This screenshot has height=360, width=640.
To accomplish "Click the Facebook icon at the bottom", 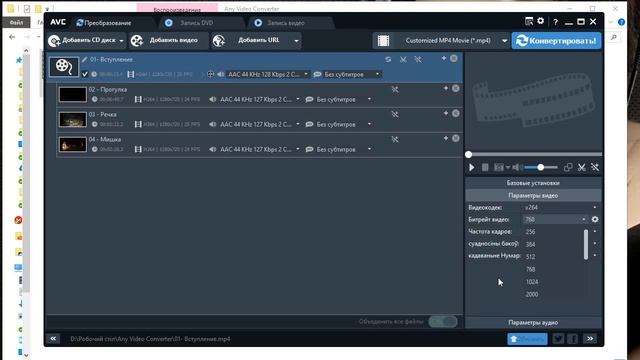I will [572, 338].
